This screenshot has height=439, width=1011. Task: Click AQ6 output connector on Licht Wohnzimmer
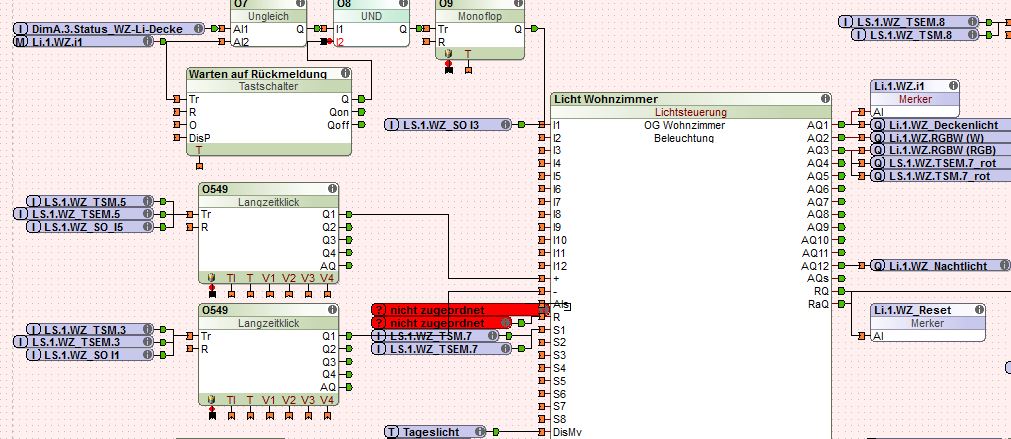tap(841, 189)
